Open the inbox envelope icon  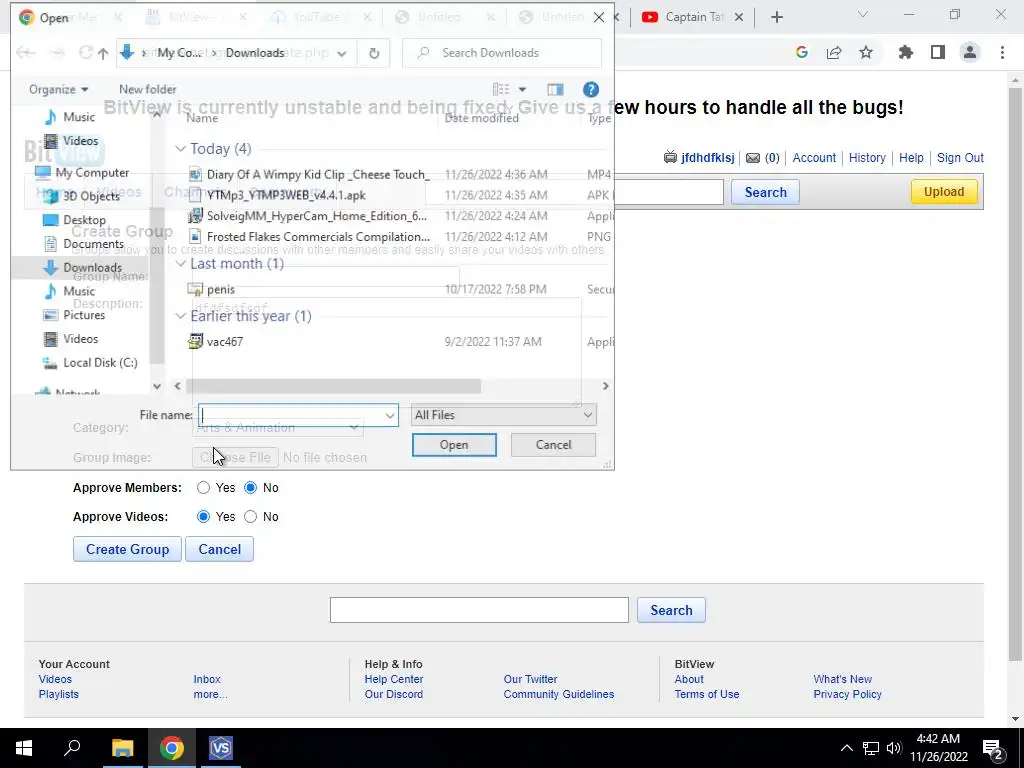coord(753,158)
